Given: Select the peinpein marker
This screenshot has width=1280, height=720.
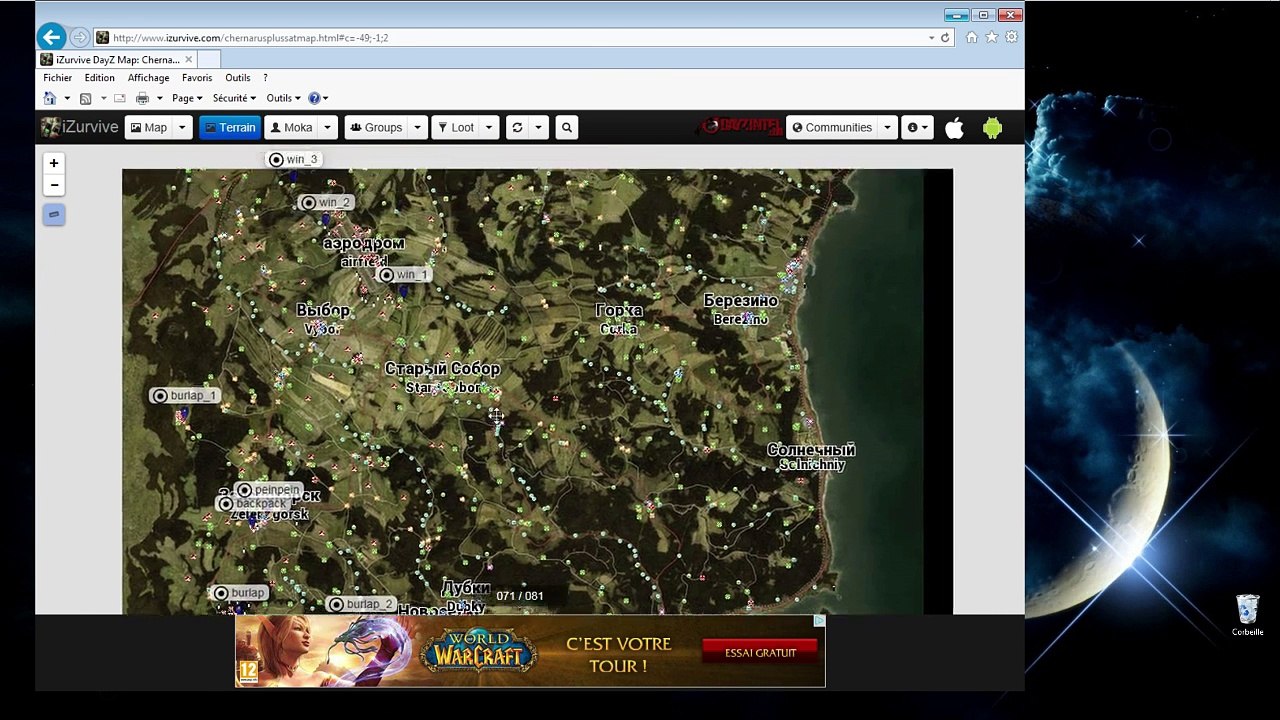Looking at the screenshot, I should (x=268, y=490).
